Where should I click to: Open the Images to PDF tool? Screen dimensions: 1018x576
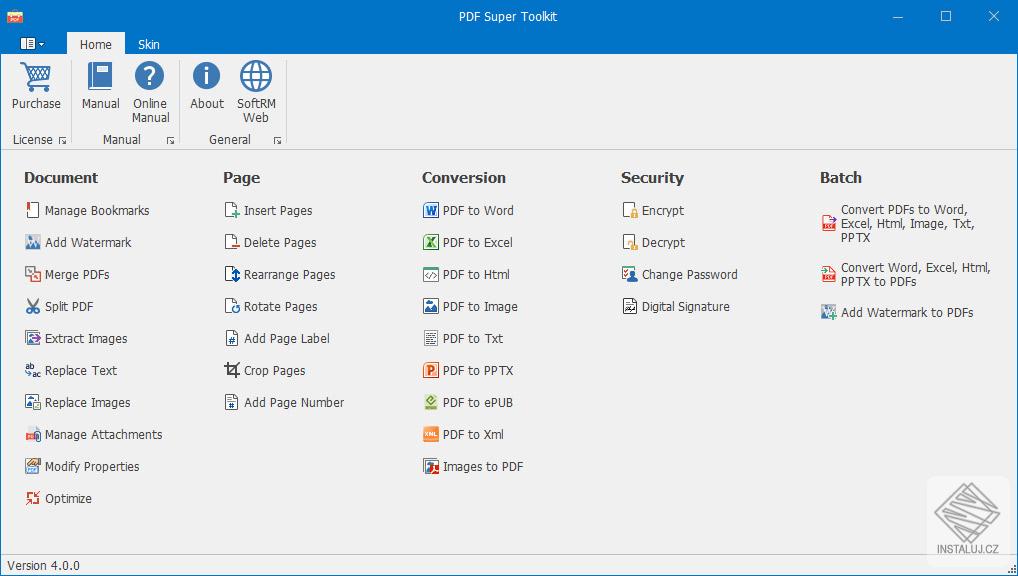(x=480, y=466)
